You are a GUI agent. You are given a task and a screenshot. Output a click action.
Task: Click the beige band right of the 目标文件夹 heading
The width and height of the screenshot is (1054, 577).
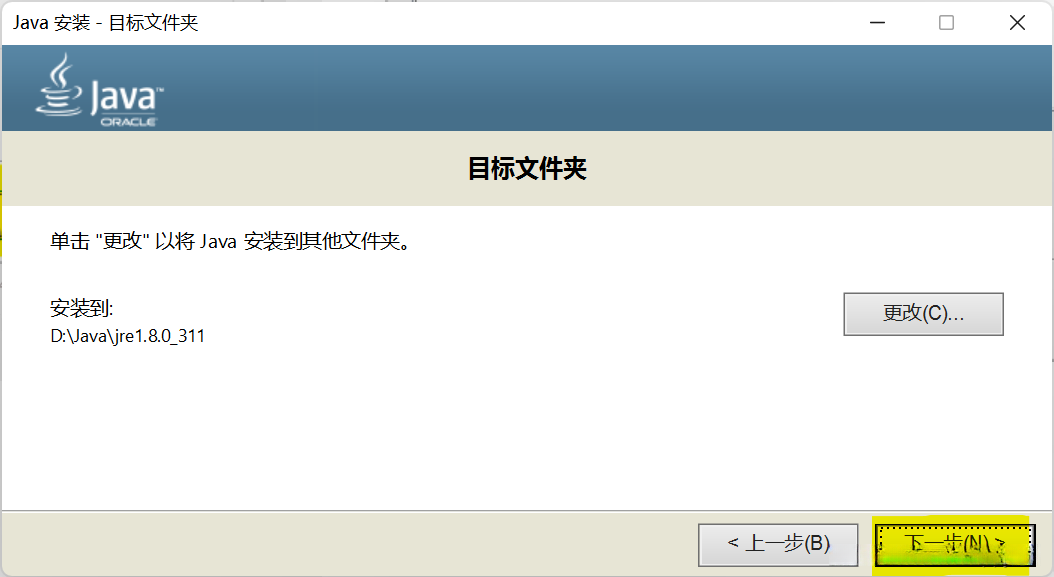click(820, 168)
